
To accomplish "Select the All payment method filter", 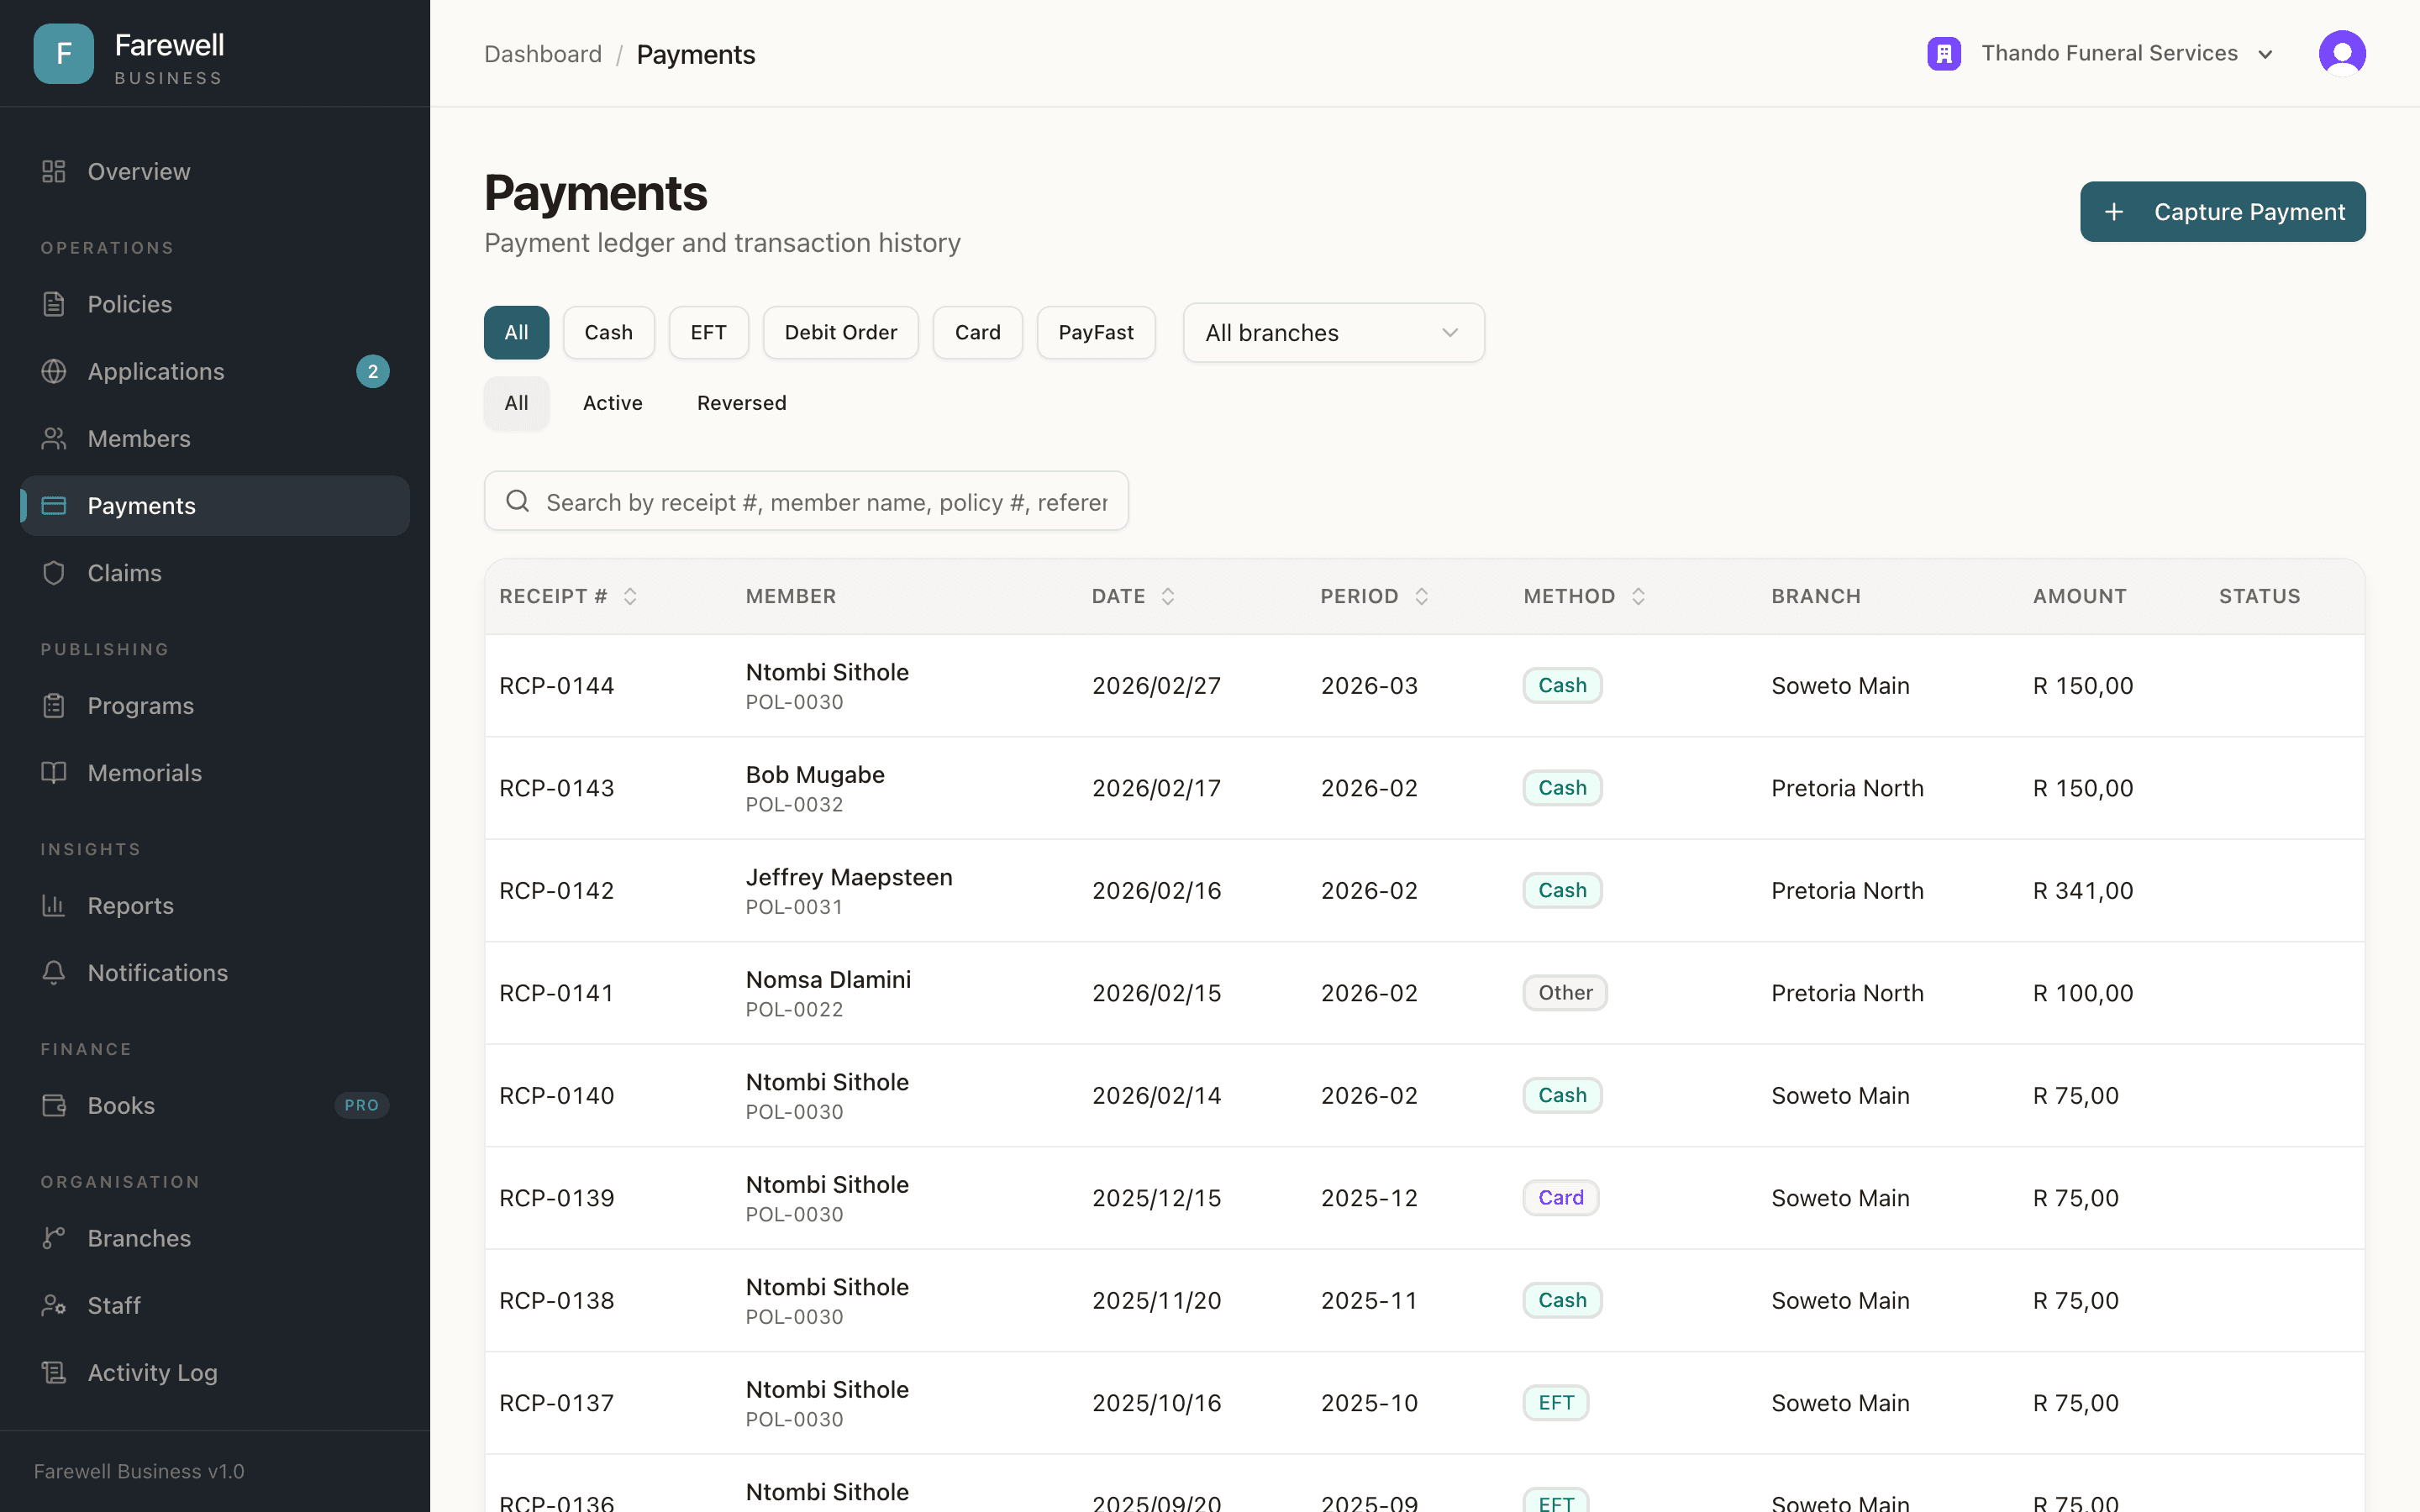I will click(x=516, y=332).
